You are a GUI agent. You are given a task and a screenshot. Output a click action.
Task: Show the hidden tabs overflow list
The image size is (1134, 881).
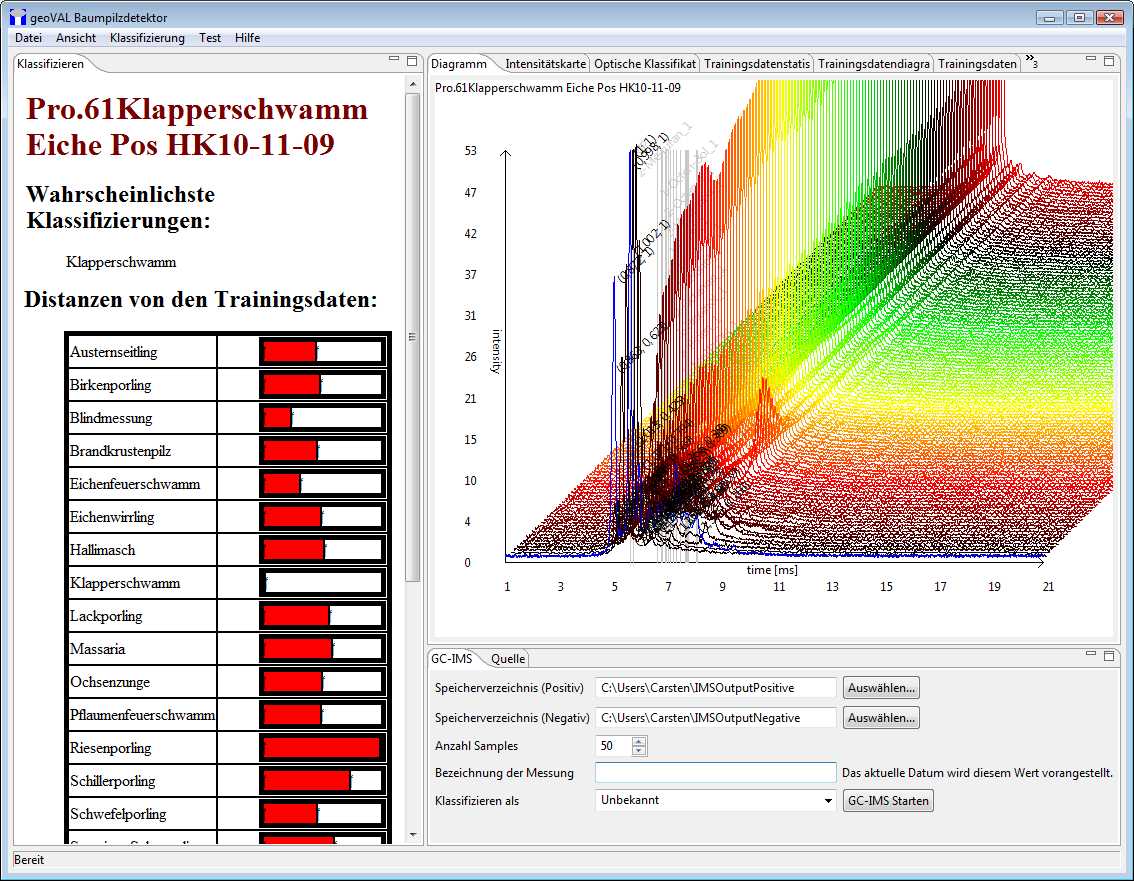click(x=1031, y=63)
